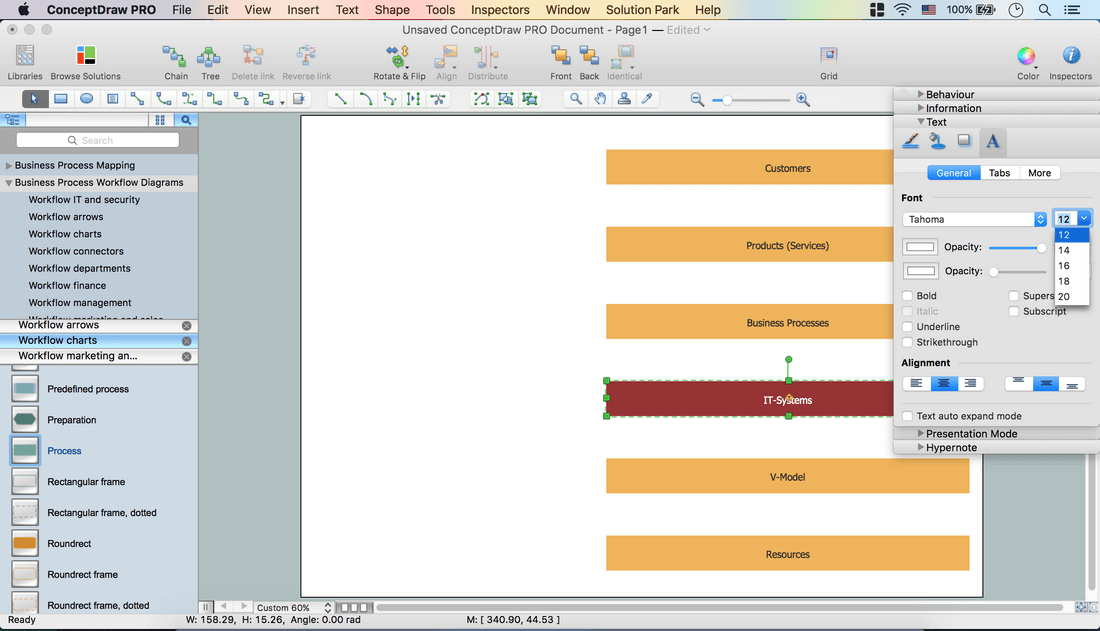
Task: Click the first text Opacity slider
Action: 1017,247
